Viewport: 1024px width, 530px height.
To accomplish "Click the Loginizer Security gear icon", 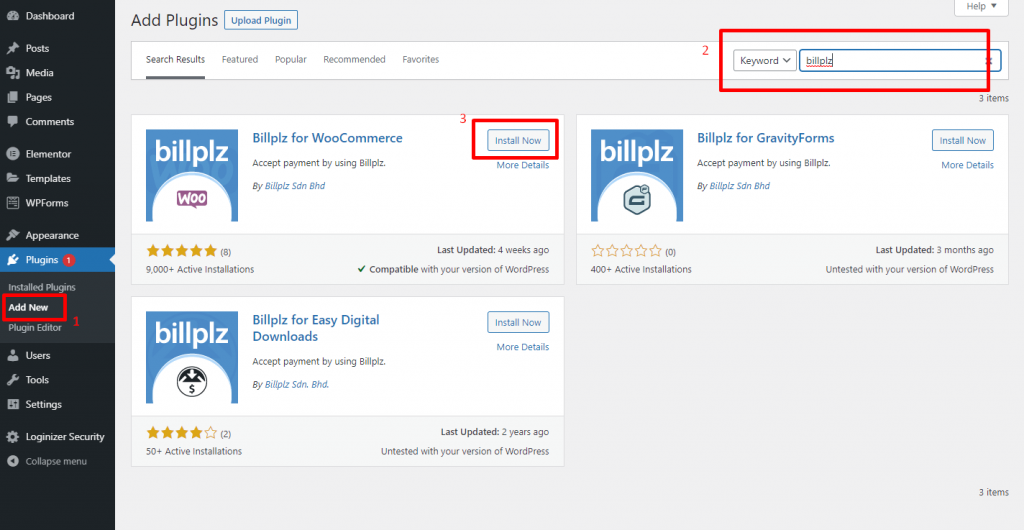I will 12,437.
